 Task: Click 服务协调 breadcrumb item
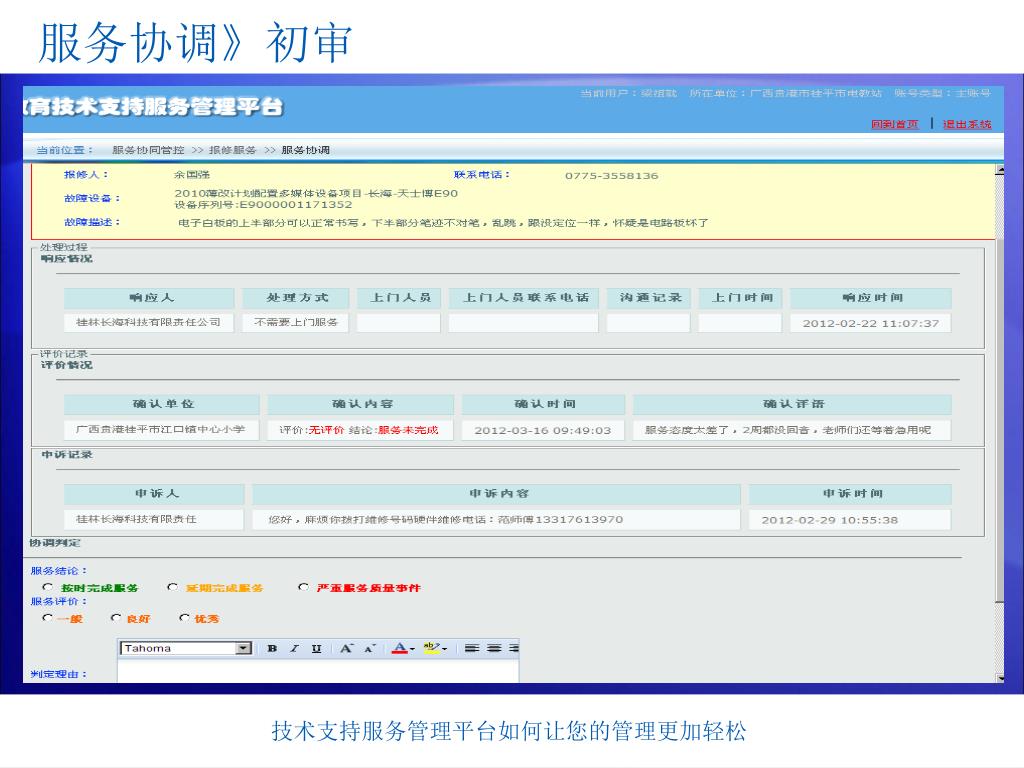(x=306, y=150)
